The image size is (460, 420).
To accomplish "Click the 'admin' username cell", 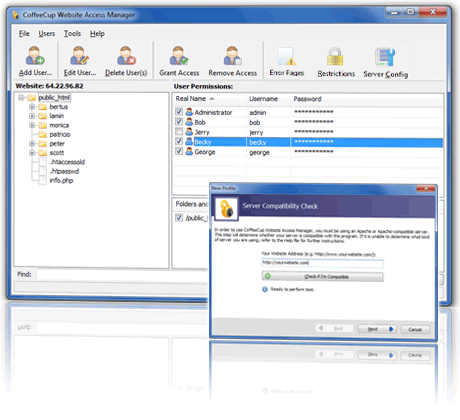I will (257, 113).
